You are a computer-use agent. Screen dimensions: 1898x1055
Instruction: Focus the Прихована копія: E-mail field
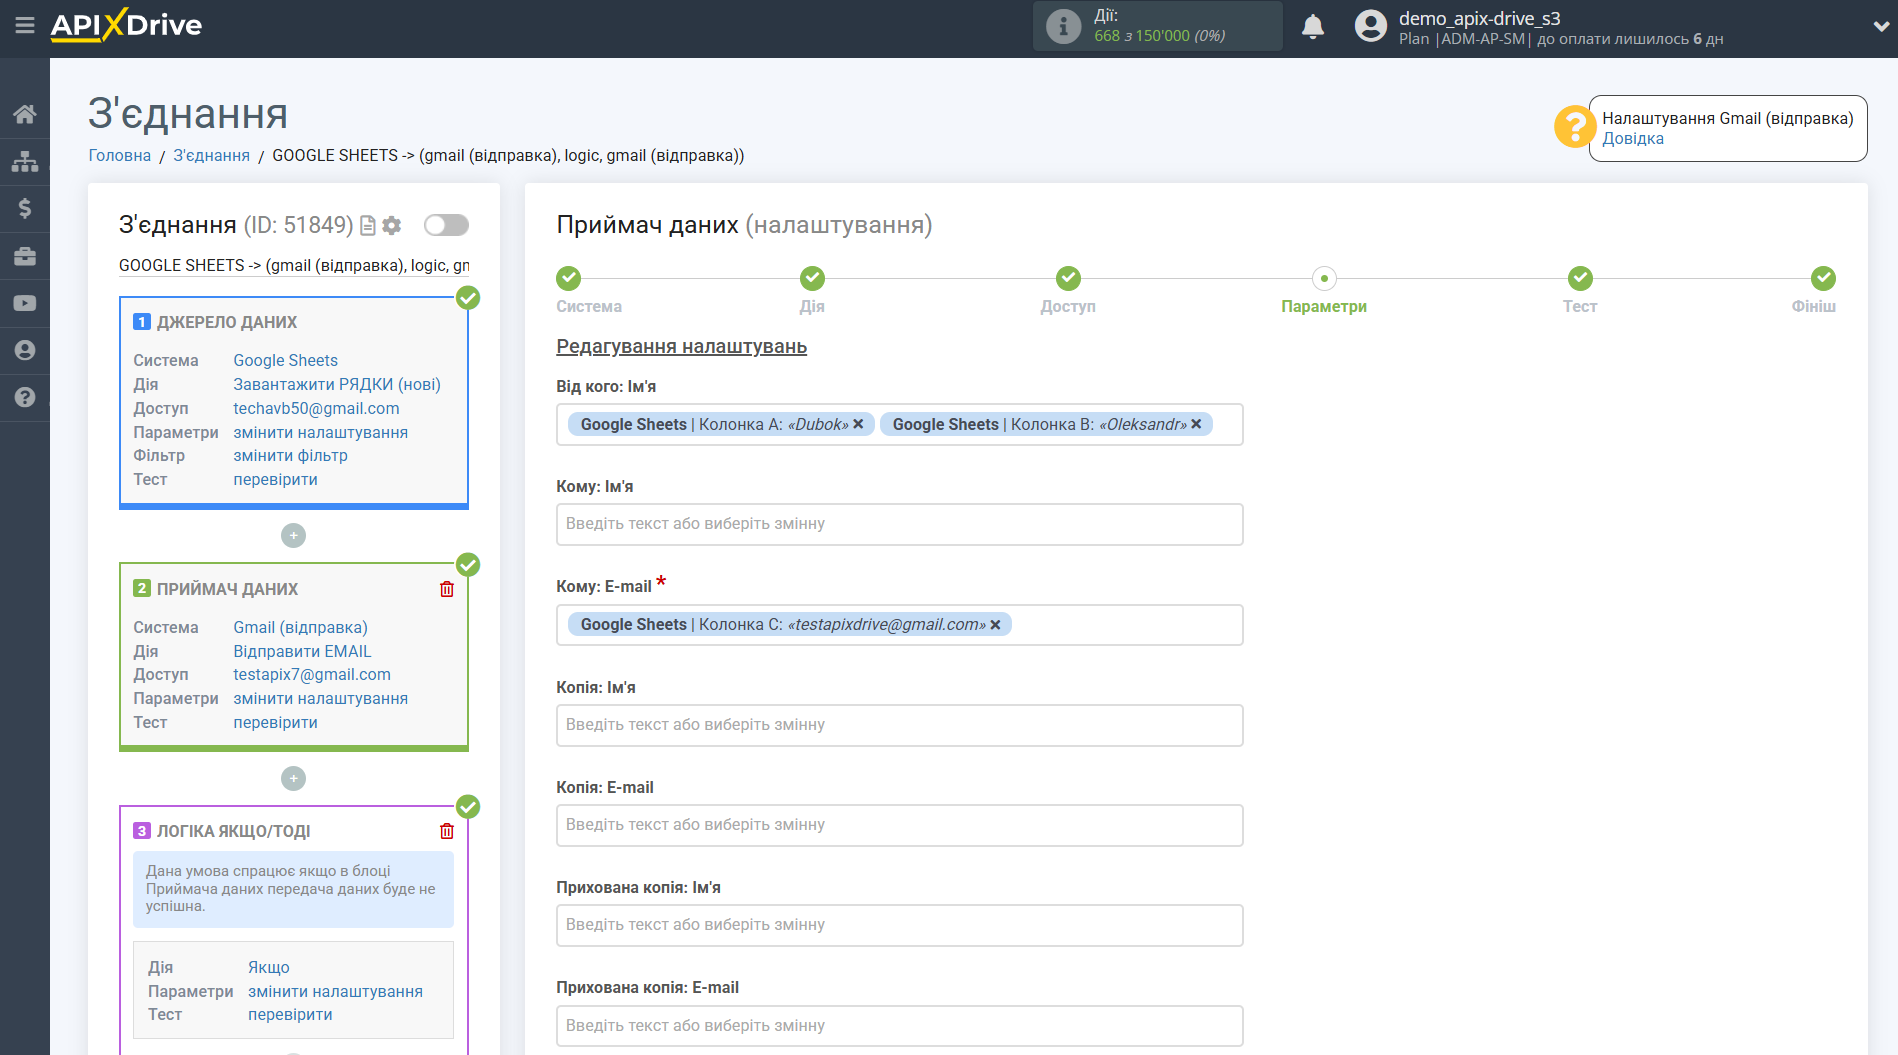tap(900, 1026)
